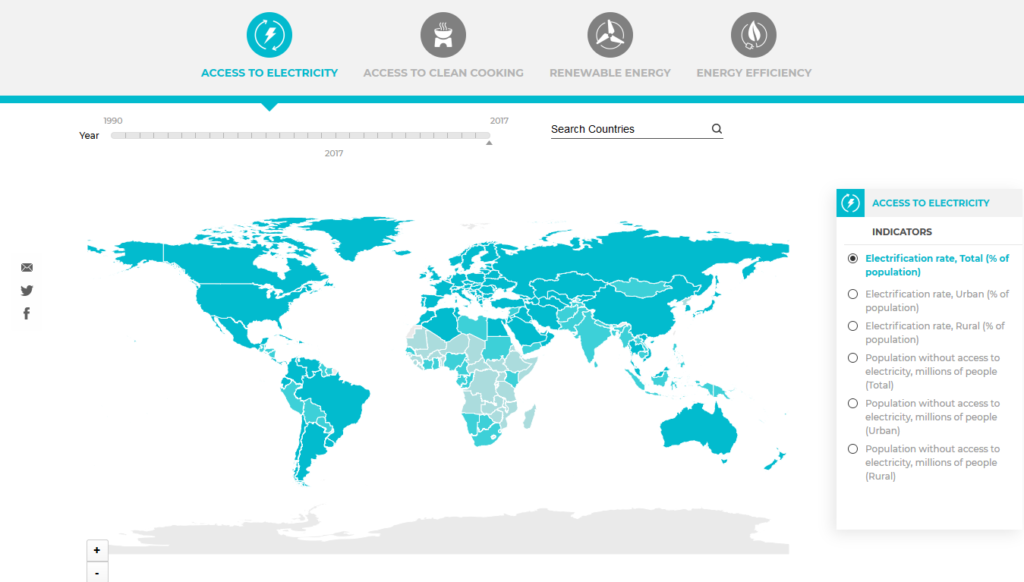1024x582 pixels.
Task: Select Electrification rate, Urban radio button
Action: coord(852,294)
